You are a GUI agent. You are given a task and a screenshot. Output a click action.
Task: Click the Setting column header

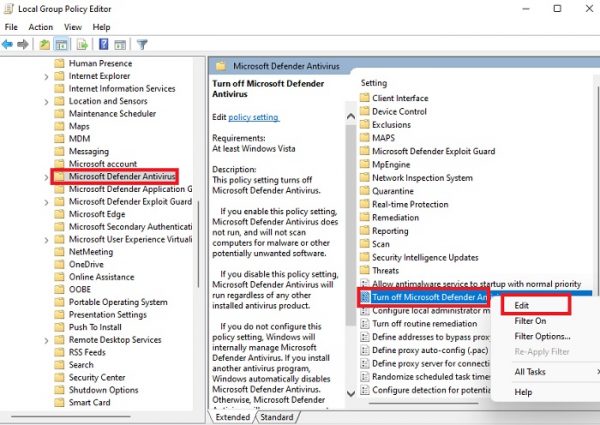[x=374, y=83]
